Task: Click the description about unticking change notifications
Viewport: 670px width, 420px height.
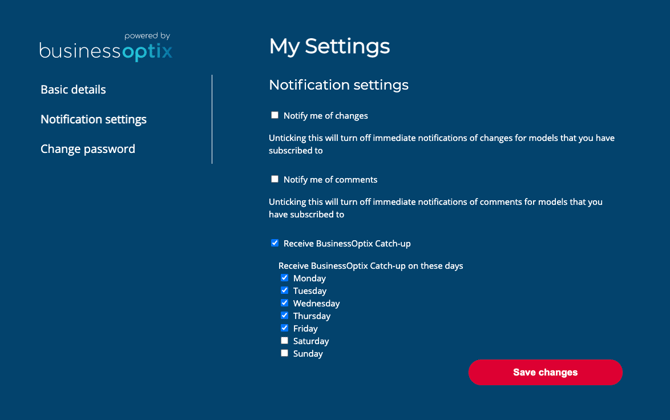Action: coord(441,144)
